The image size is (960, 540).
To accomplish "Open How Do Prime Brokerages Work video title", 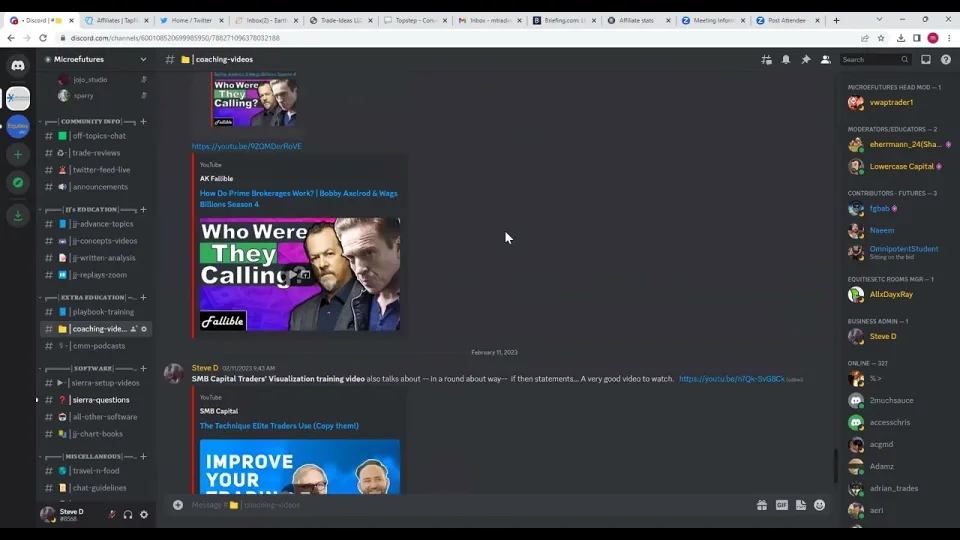I will (x=298, y=198).
